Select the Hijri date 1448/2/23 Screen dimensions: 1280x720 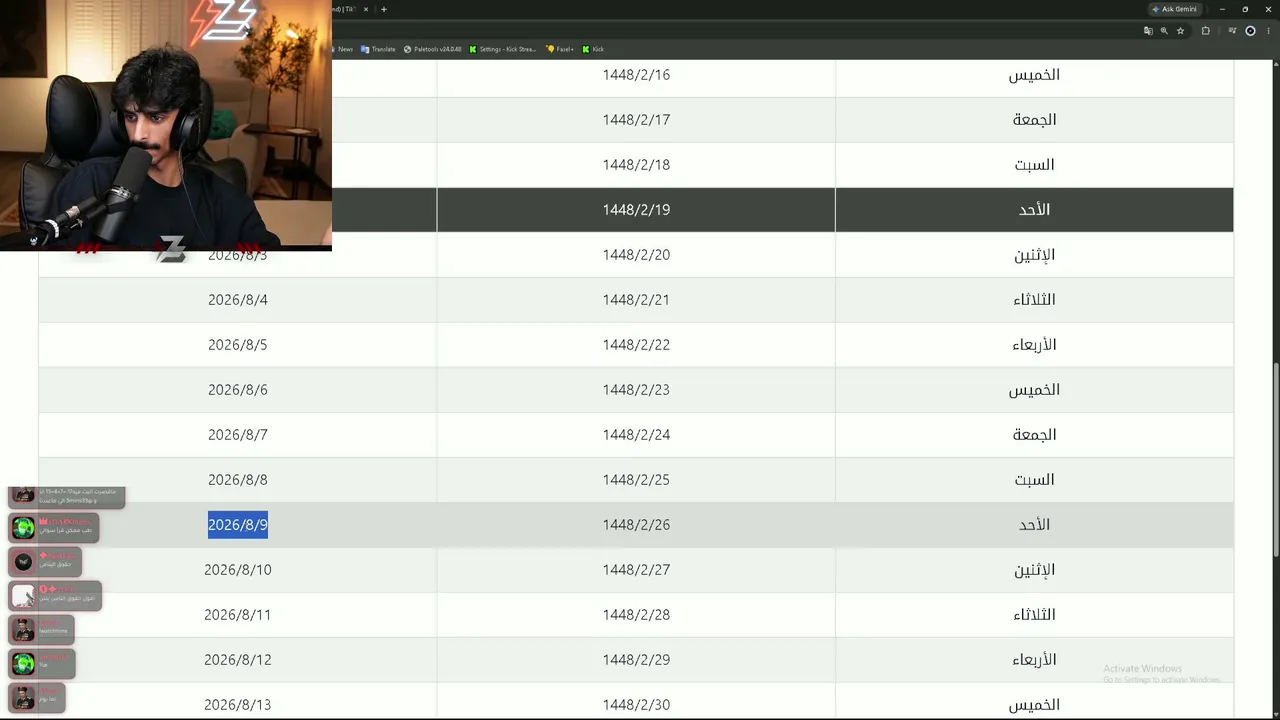click(x=636, y=390)
